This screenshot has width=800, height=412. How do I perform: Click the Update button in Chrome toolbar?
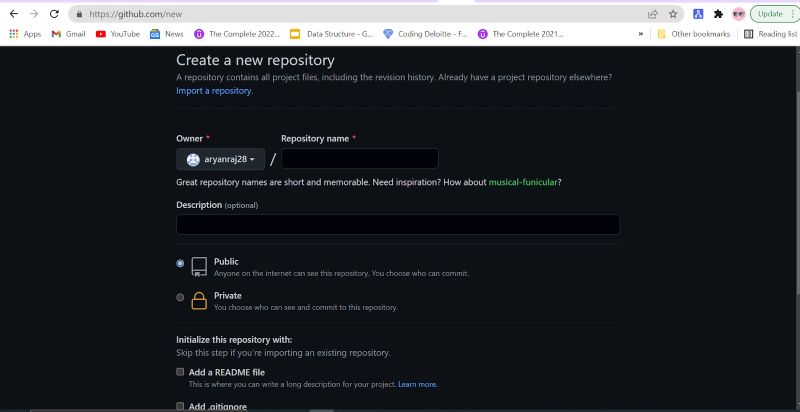(774, 14)
